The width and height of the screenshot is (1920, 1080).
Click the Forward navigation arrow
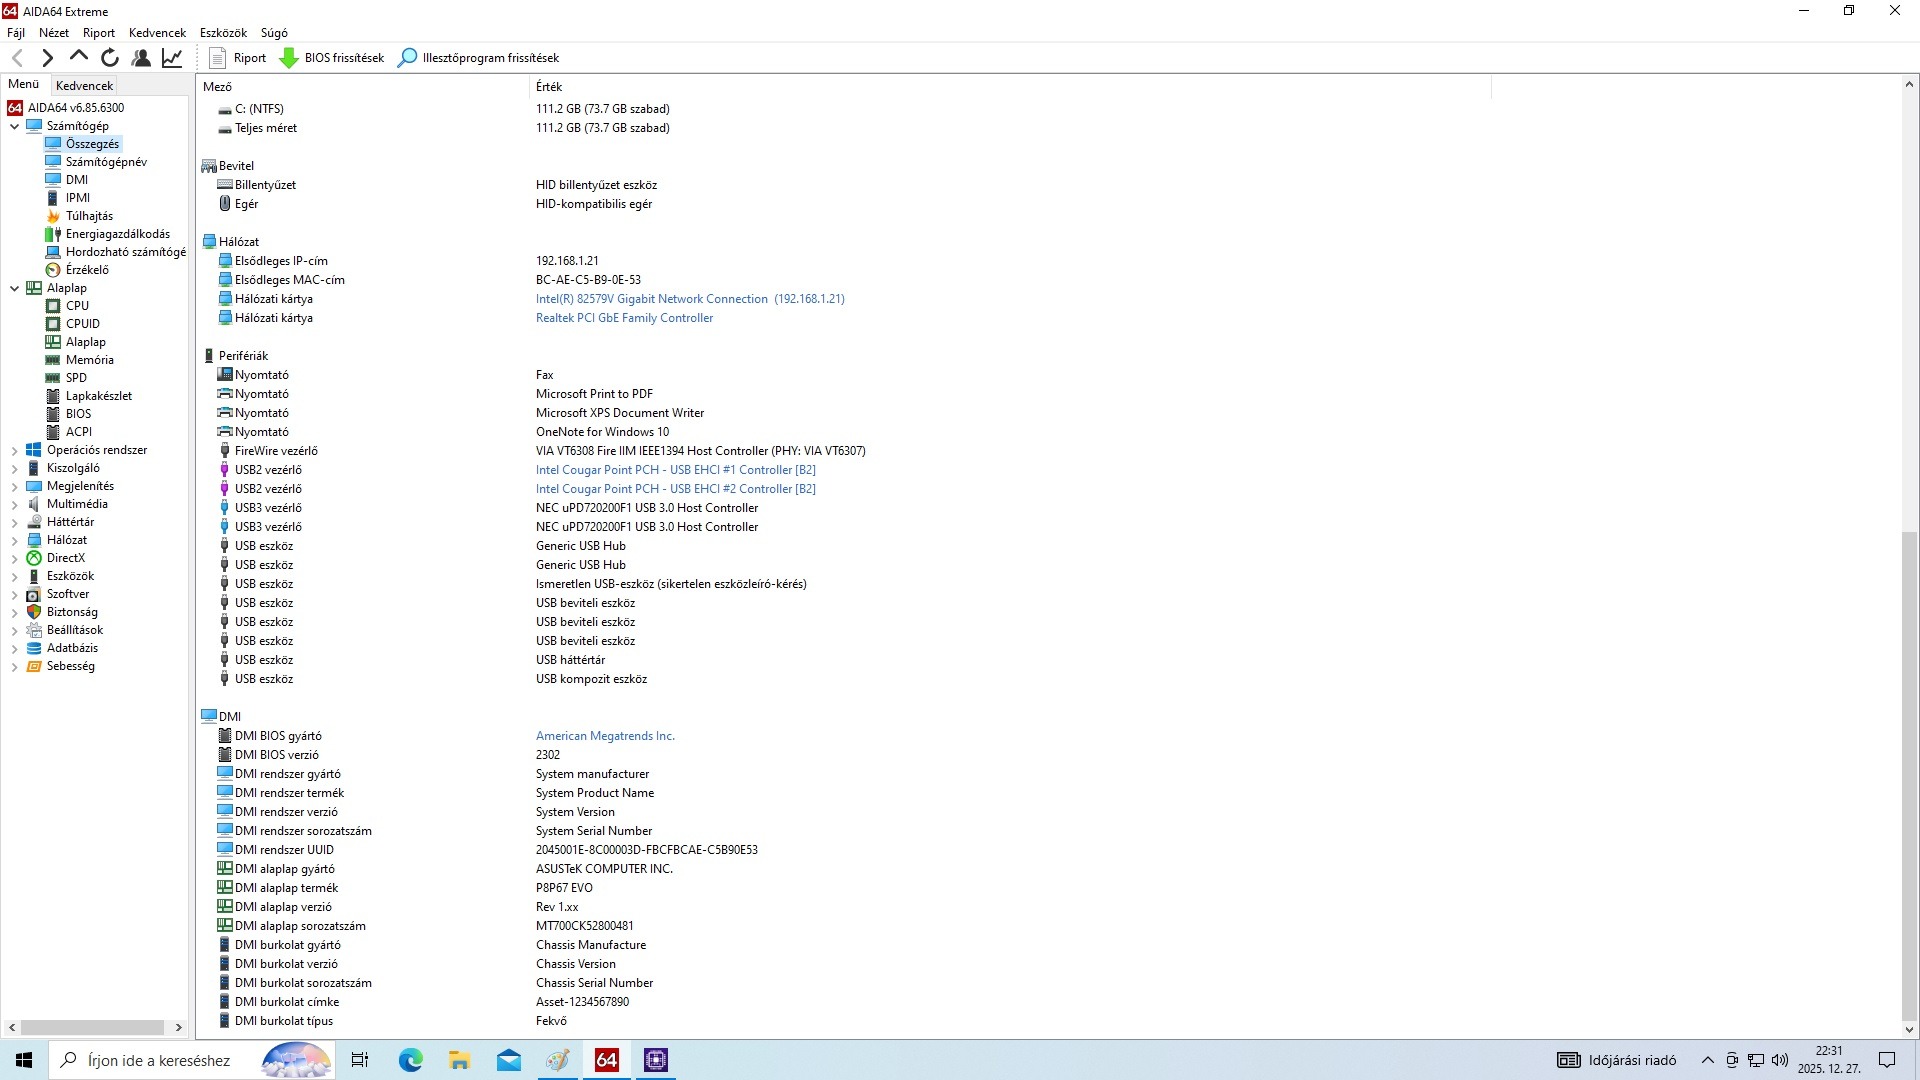(47, 58)
